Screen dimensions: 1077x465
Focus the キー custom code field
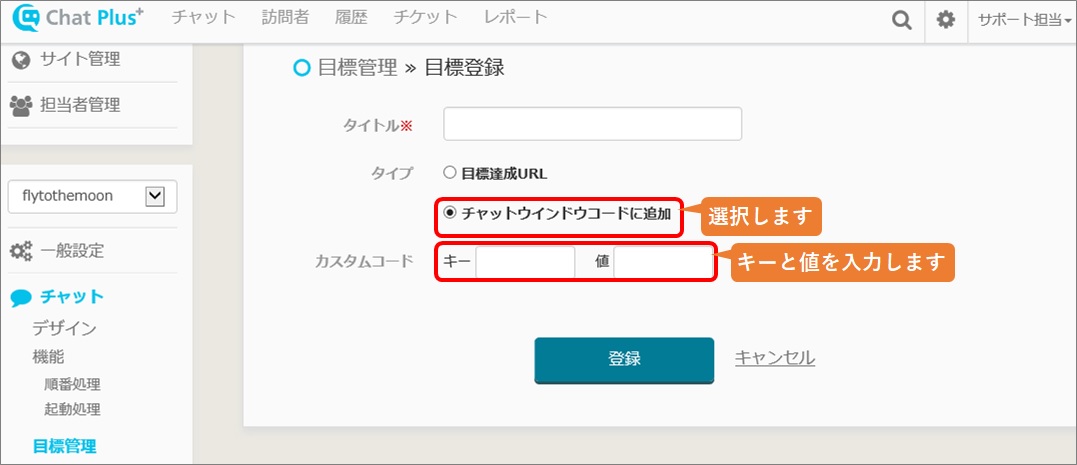coord(525,262)
